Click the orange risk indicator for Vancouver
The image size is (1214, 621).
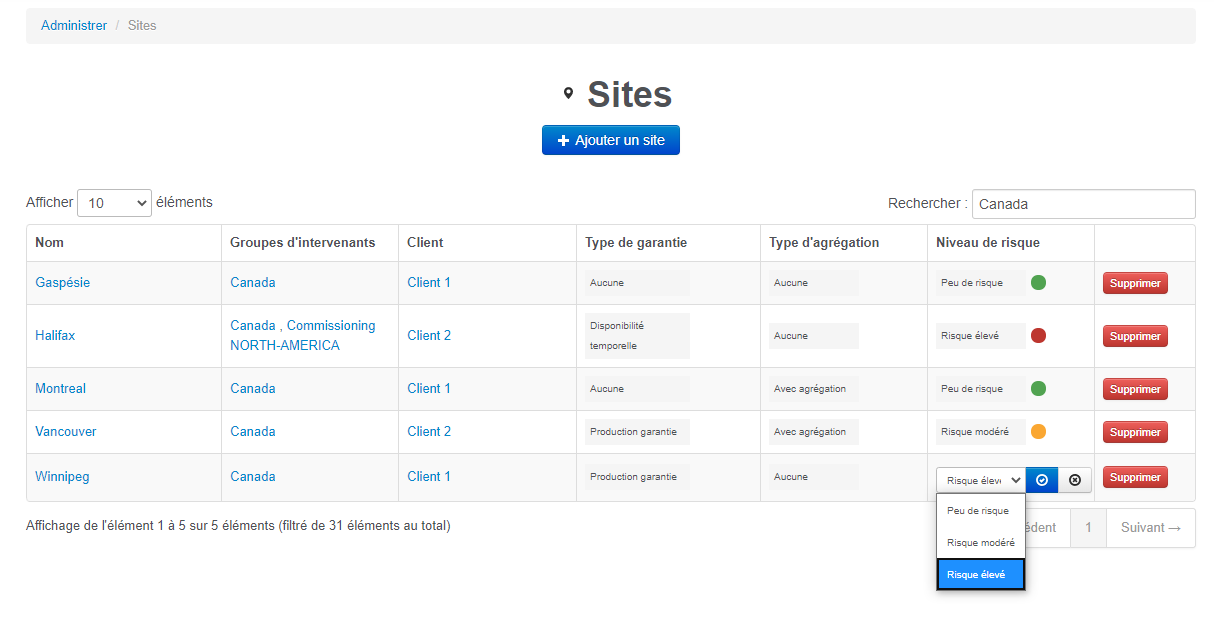click(x=1038, y=431)
